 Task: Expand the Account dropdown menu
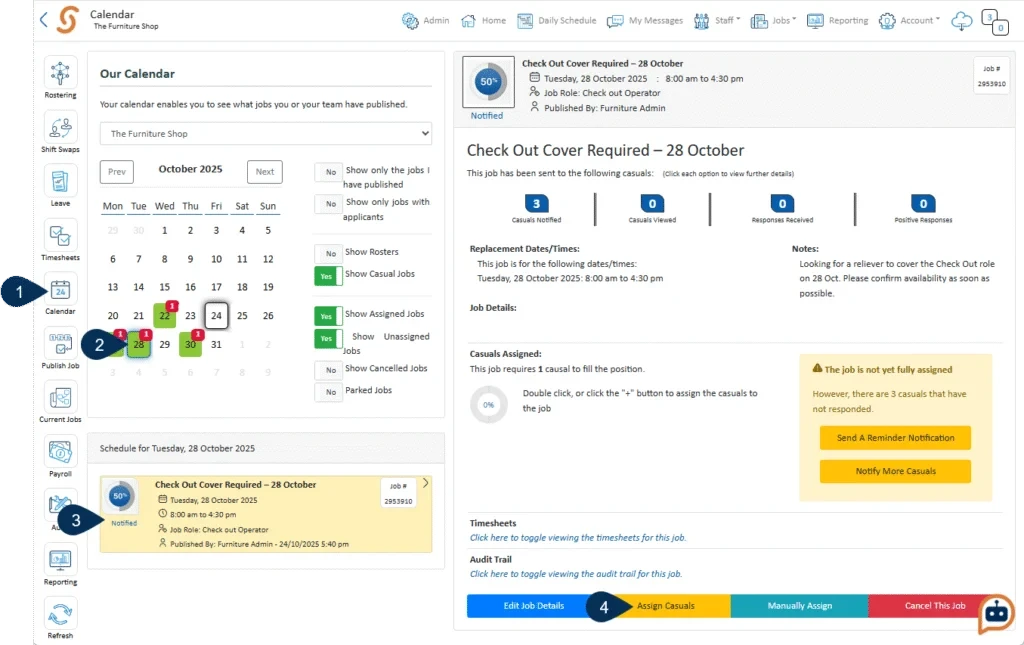click(909, 21)
